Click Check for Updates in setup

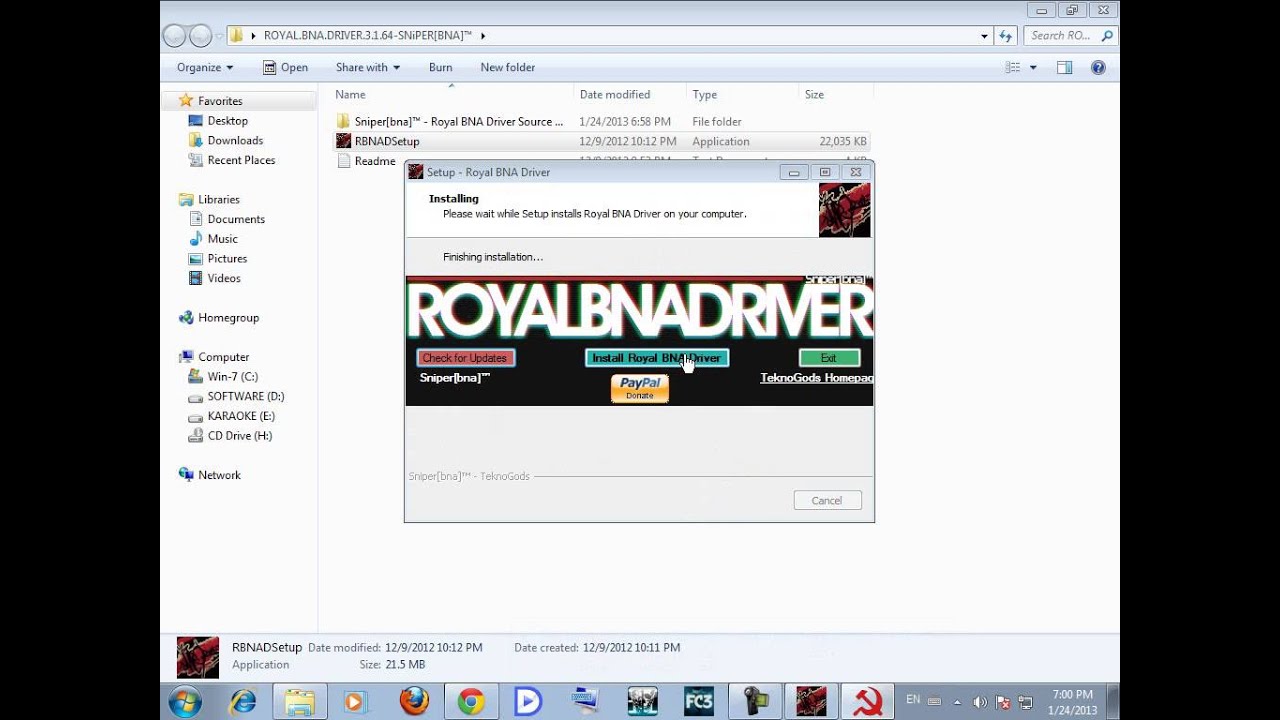point(465,358)
